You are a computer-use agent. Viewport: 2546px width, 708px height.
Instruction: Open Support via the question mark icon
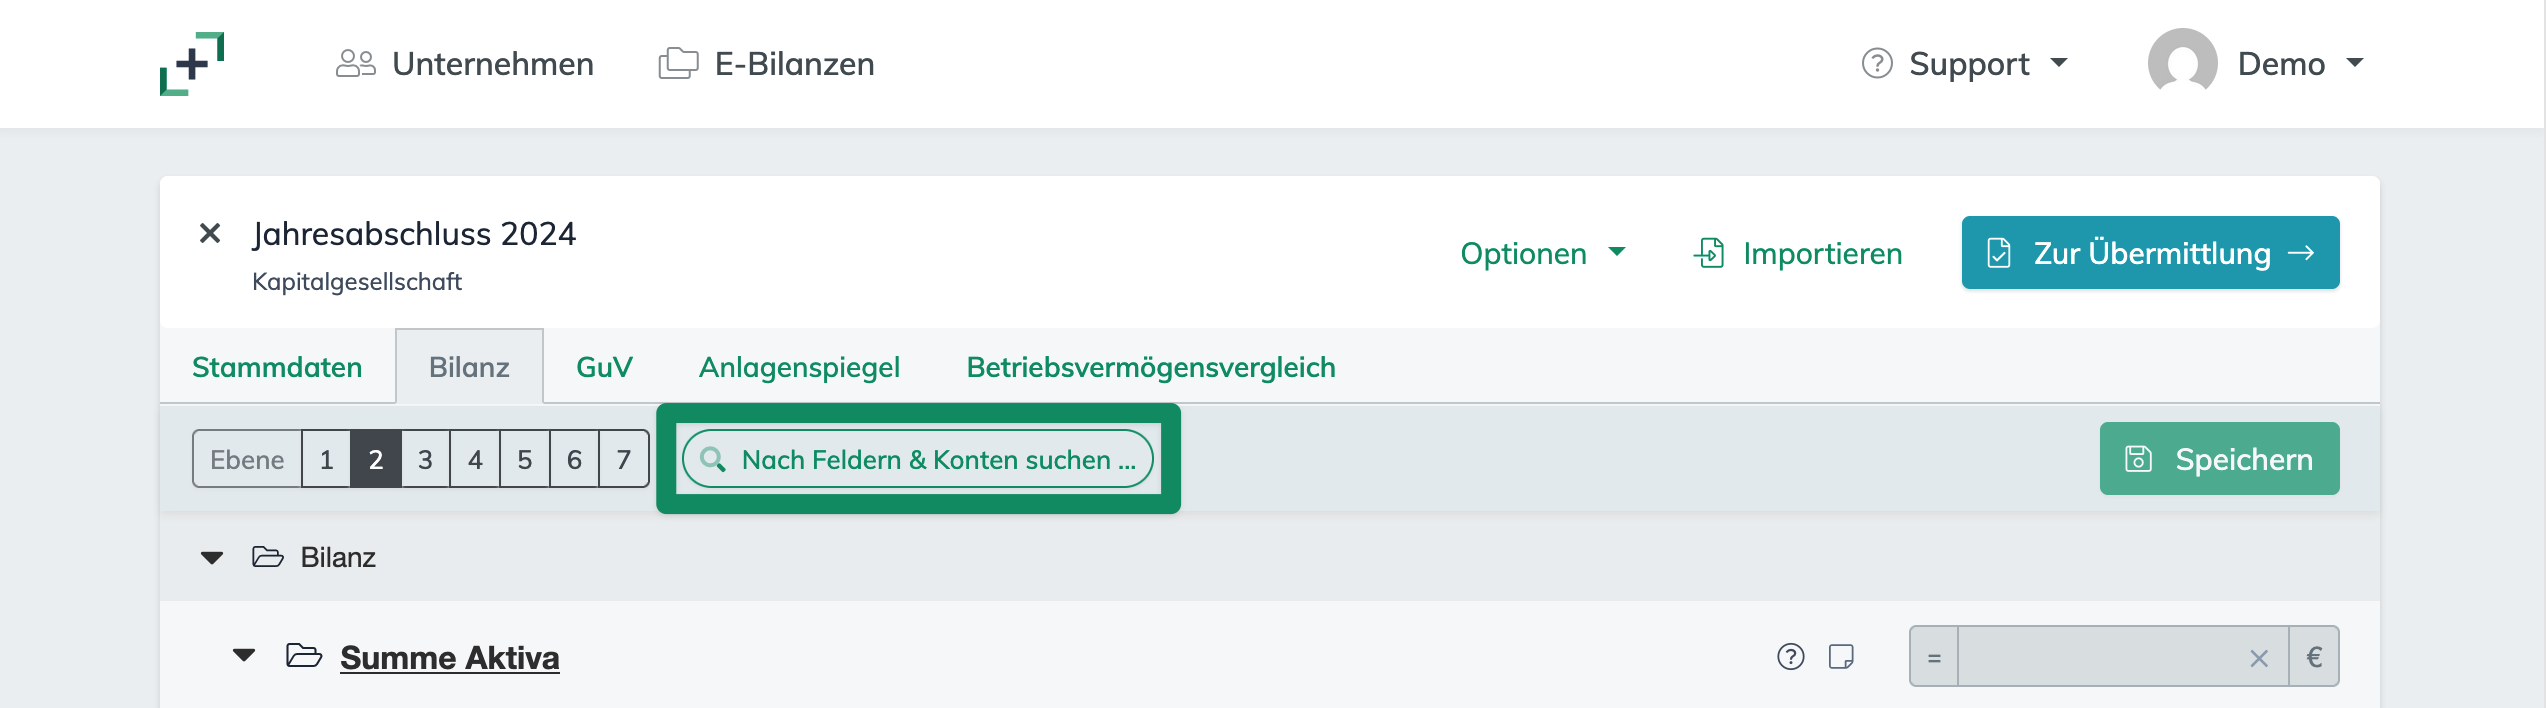click(x=1877, y=63)
